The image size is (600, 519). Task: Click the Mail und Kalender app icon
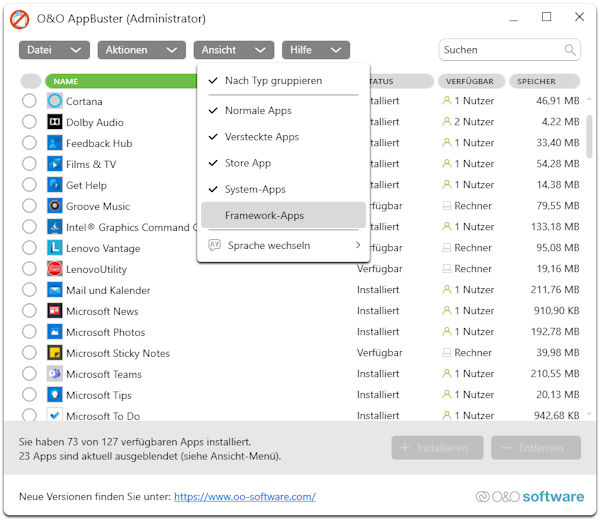[55, 290]
